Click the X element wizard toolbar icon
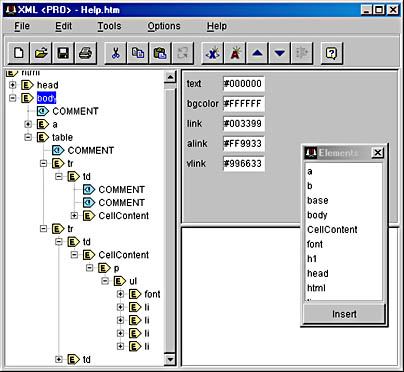Image resolution: width=404 pixels, height=372 pixels. [x=213, y=53]
